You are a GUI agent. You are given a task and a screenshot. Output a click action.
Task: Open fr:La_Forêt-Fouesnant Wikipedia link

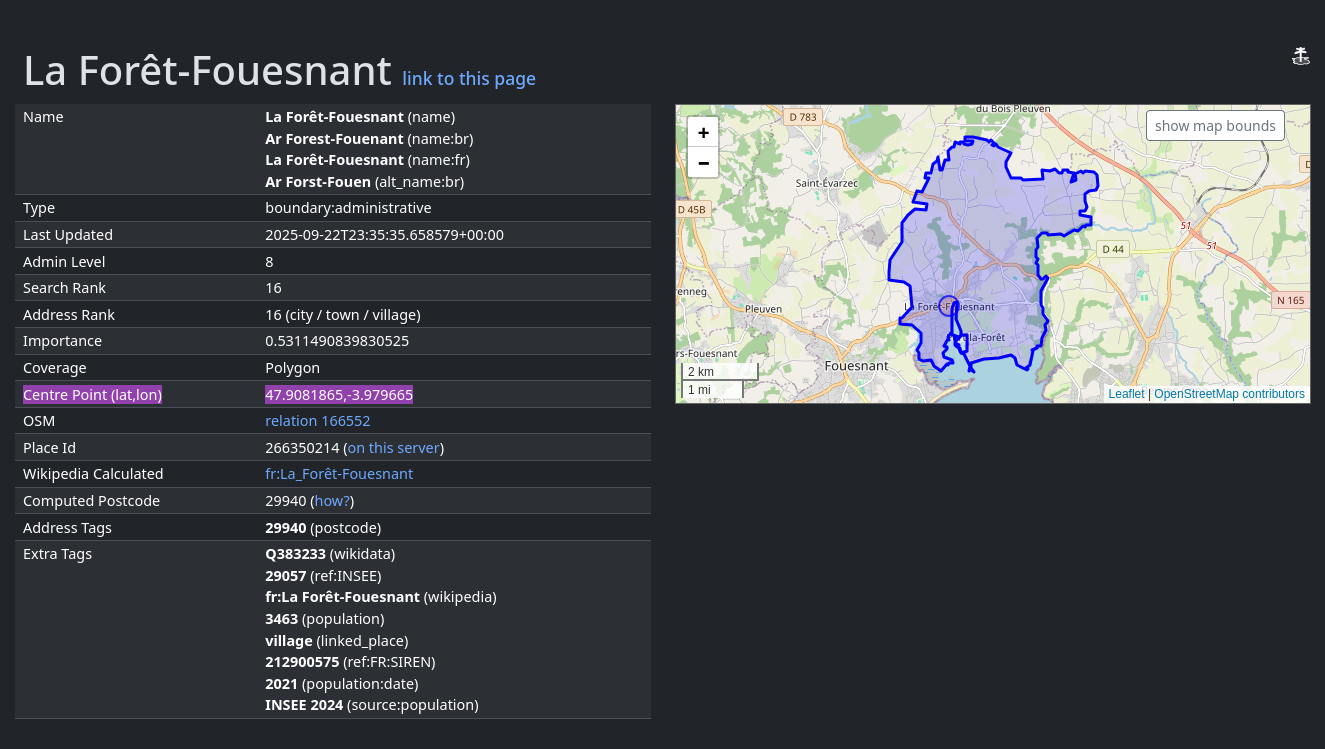tap(338, 474)
